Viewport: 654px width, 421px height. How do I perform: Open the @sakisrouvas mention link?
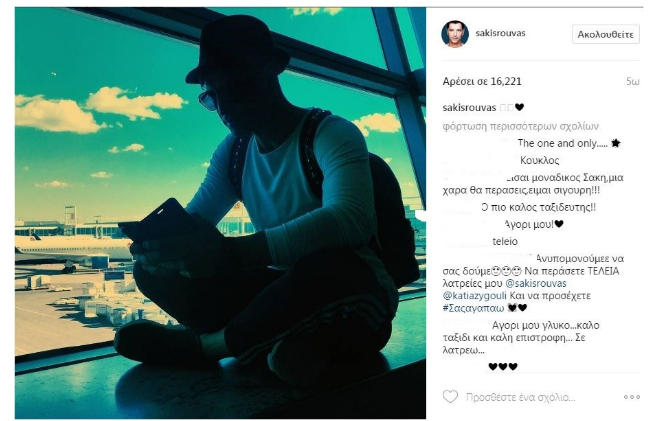(x=536, y=284)
